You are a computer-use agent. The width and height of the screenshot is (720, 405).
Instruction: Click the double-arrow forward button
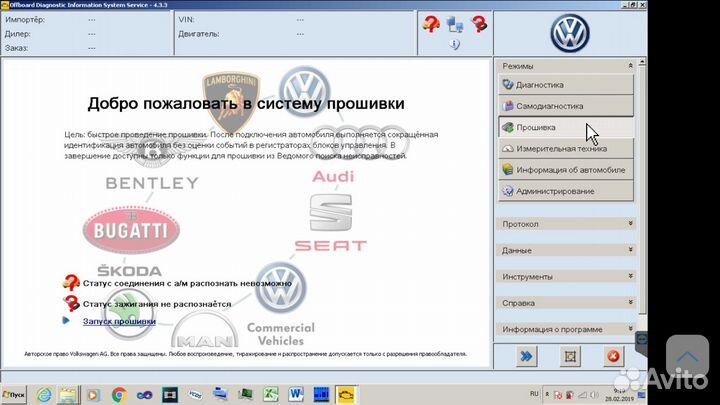(526, 356)
